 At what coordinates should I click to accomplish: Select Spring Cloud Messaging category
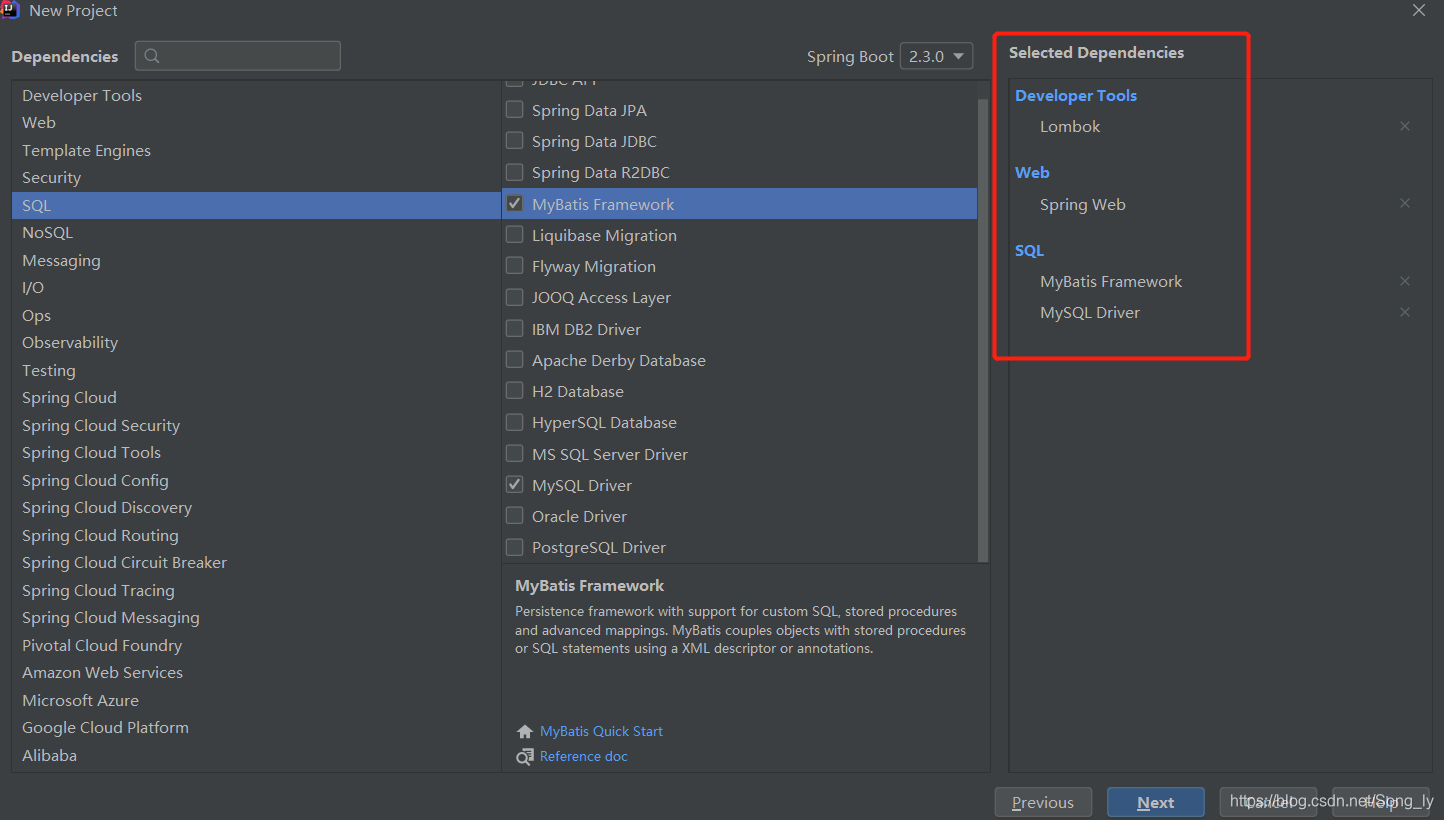(256, 617)
